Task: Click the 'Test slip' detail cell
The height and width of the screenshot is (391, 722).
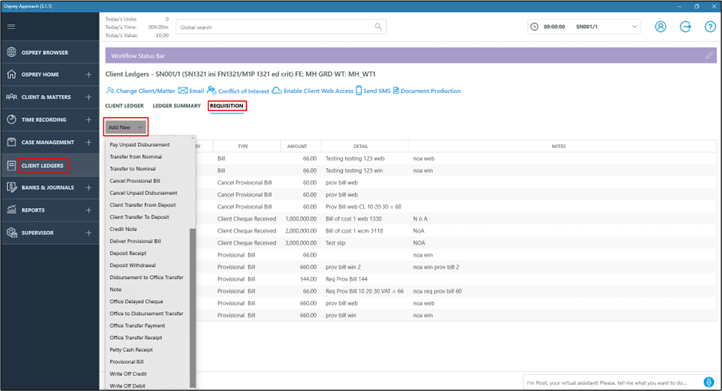Action: click(x=335, y=243)
